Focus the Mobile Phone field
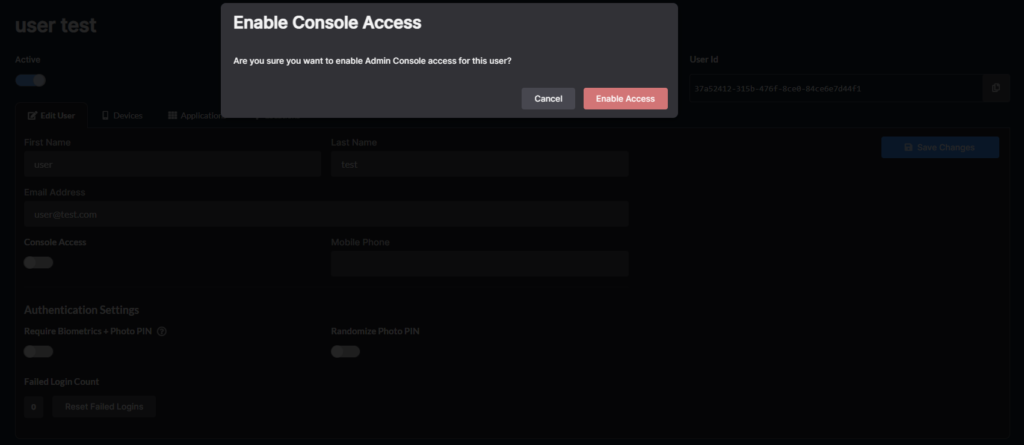This screenshot has width=1024, height=445. pyautogui.click(x=479, y=264)
